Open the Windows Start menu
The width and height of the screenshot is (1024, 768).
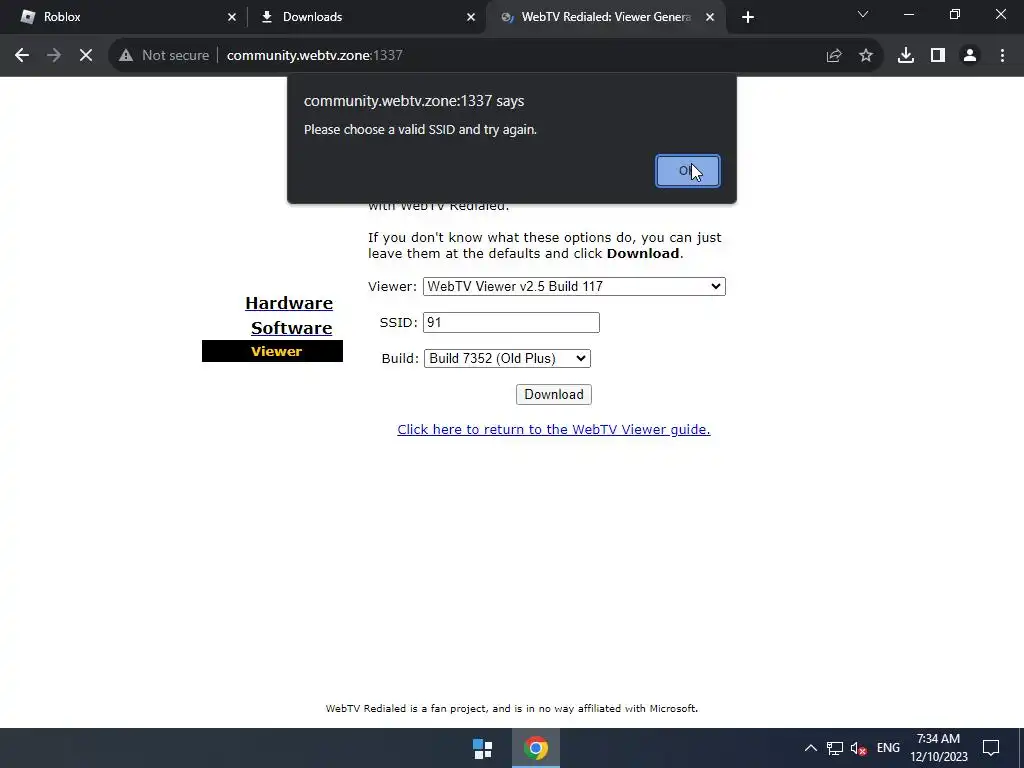point(483,748)
